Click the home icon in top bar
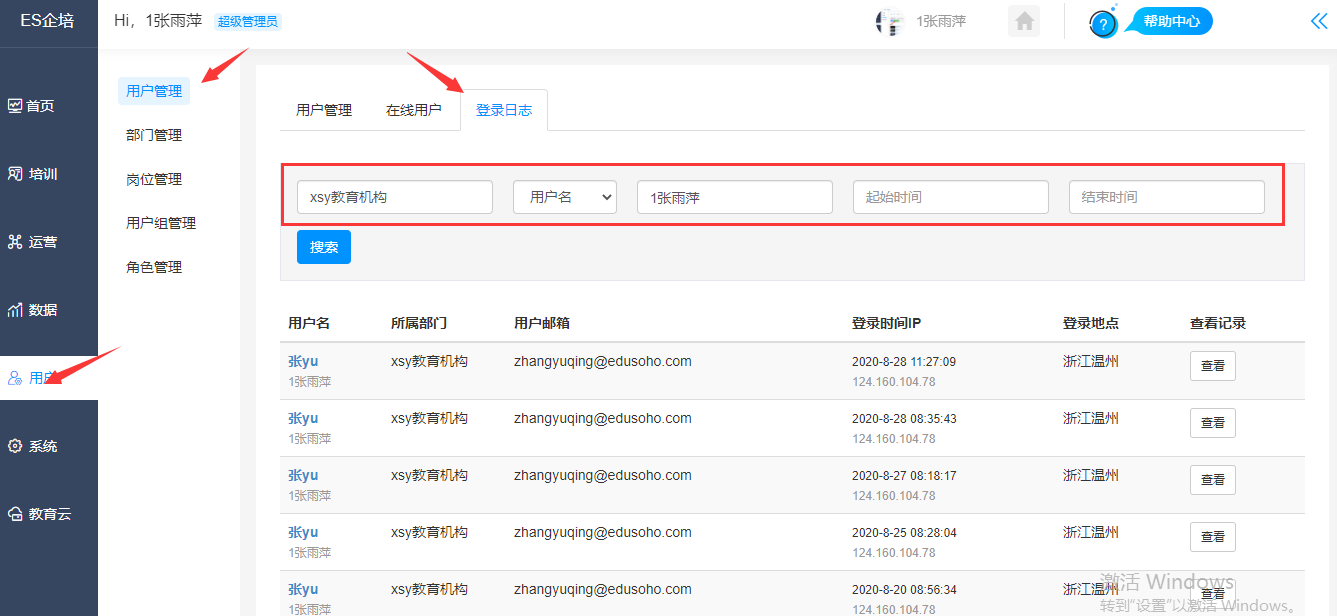The image size is (1337, 616). coord(1023,21)
